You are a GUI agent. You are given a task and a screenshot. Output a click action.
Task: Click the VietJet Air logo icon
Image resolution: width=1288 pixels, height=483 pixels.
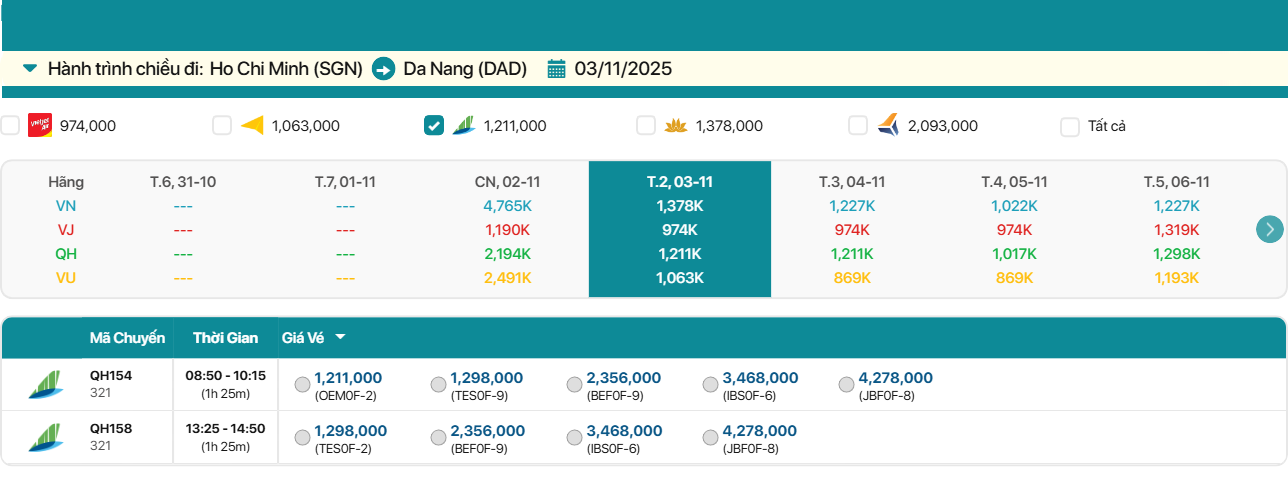(40, 125)
